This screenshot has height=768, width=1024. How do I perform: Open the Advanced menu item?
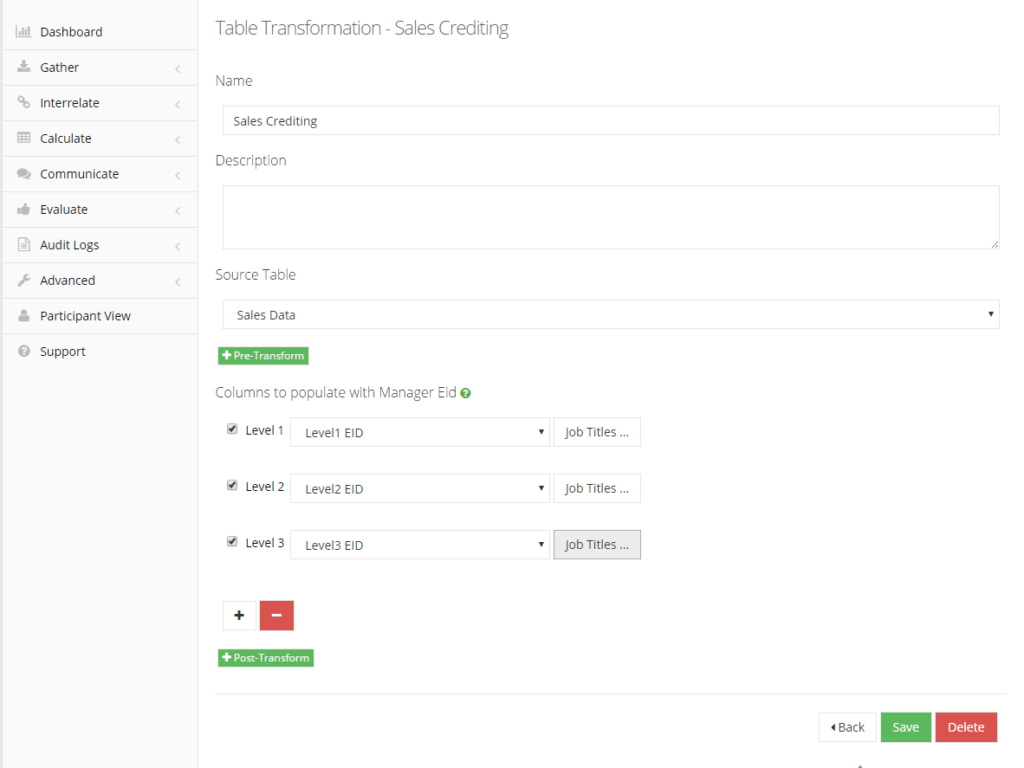(x=100, y=280)
